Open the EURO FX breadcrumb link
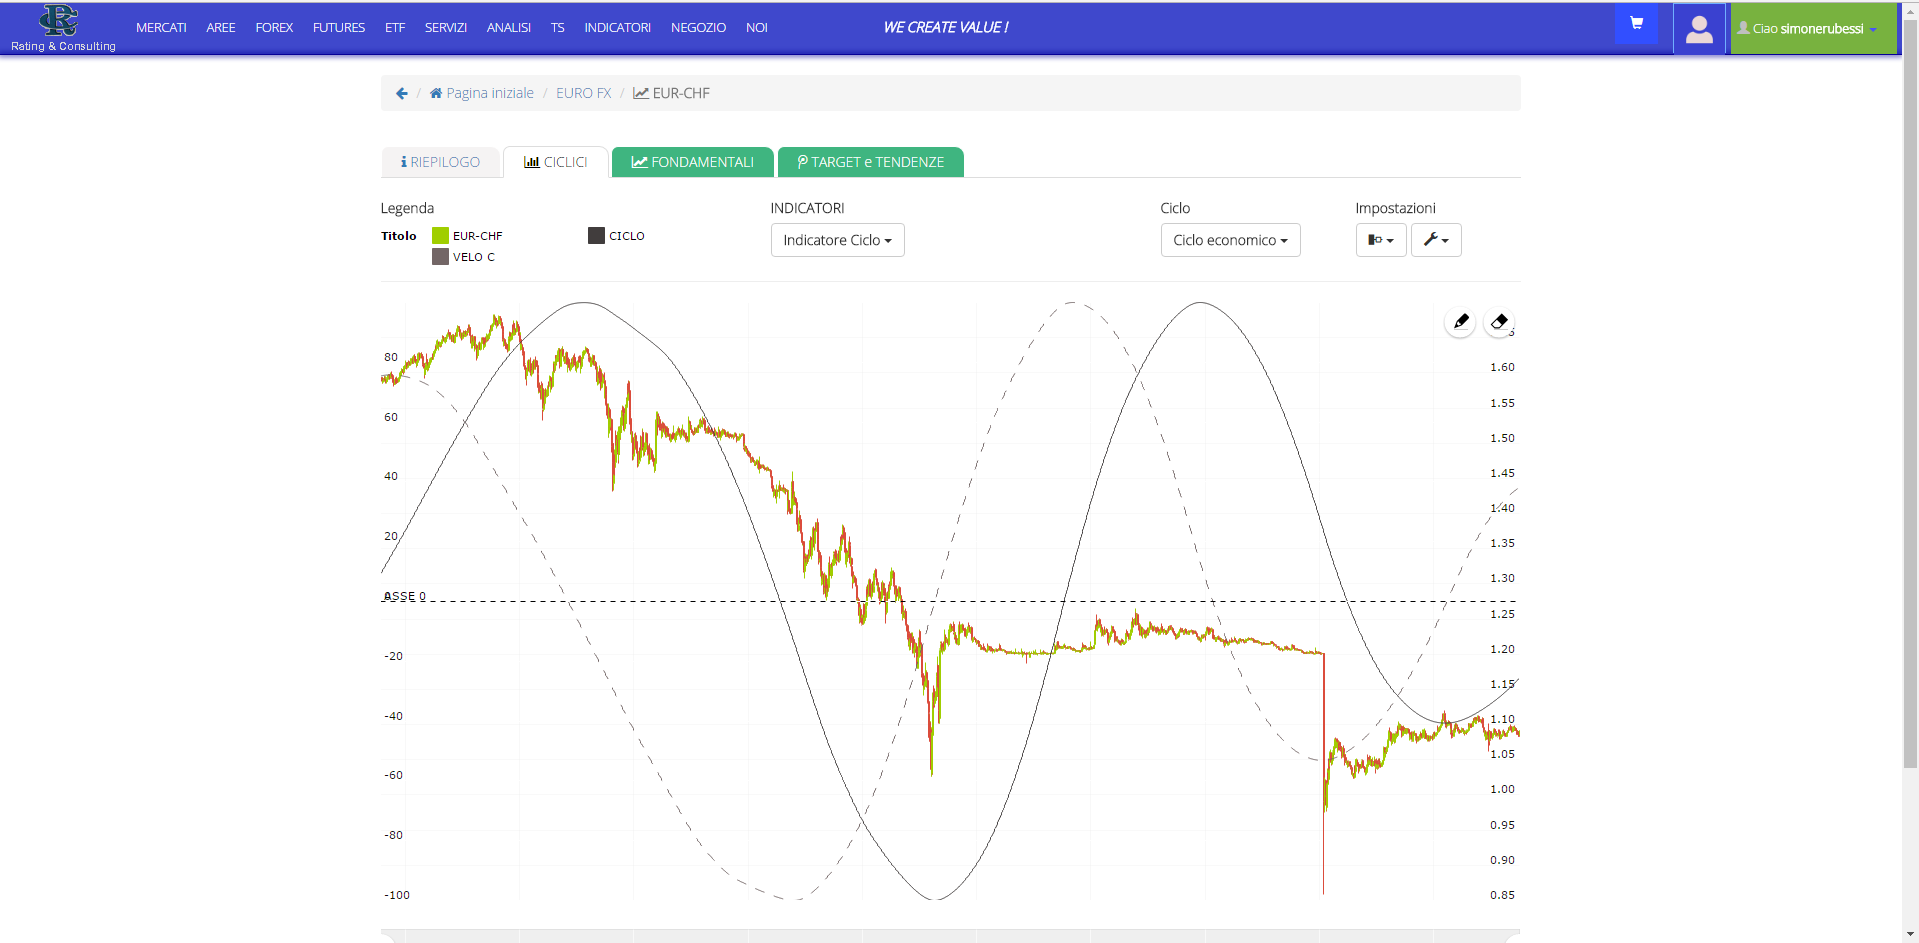 click(x=583, y=93)
